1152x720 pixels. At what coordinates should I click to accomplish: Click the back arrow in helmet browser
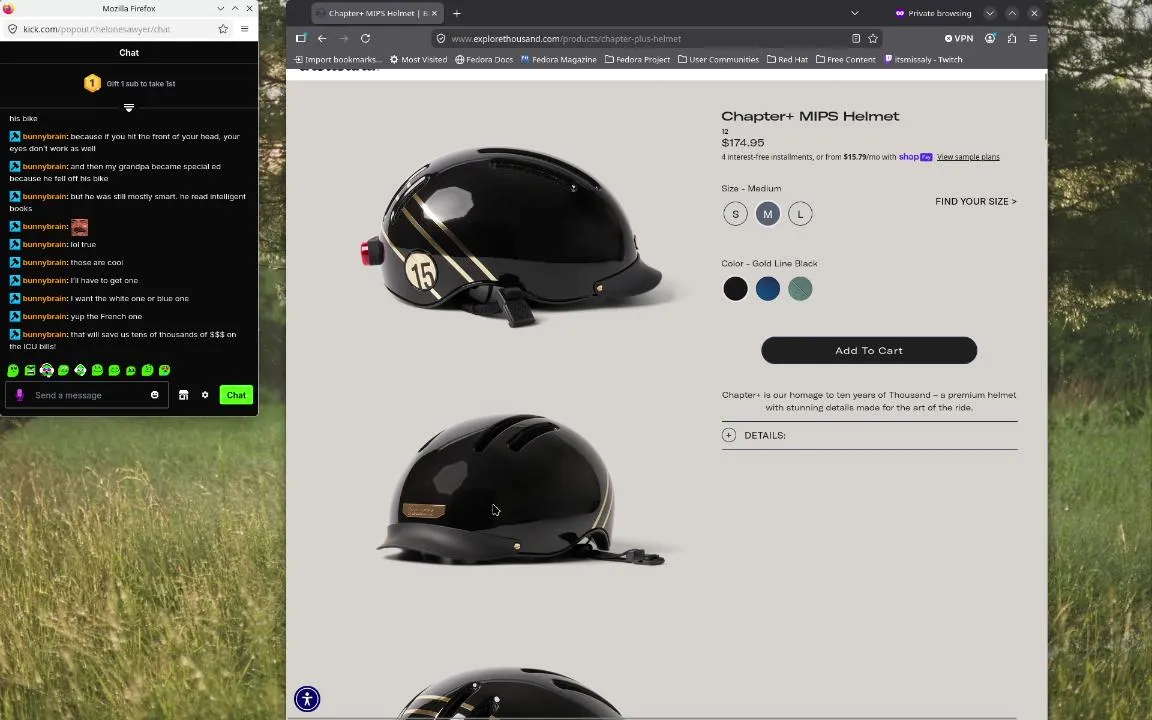[x=322, y=38]
